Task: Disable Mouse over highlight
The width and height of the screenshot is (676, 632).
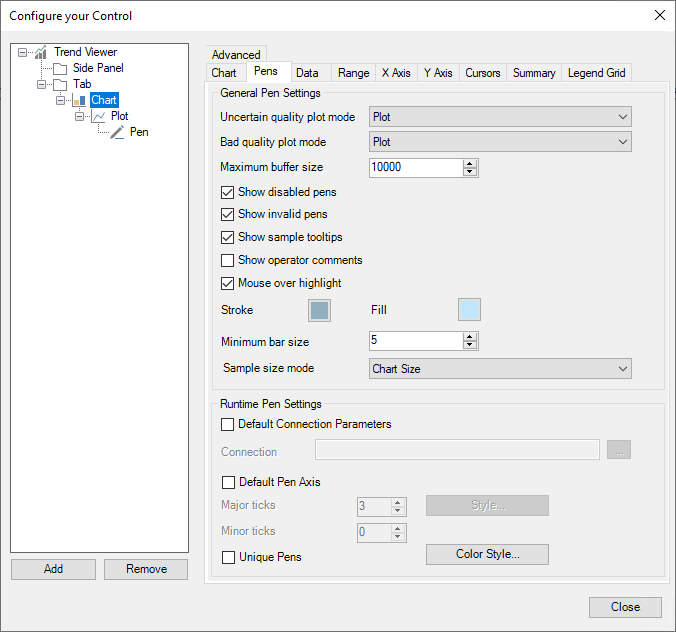Action: pos(227,283)
